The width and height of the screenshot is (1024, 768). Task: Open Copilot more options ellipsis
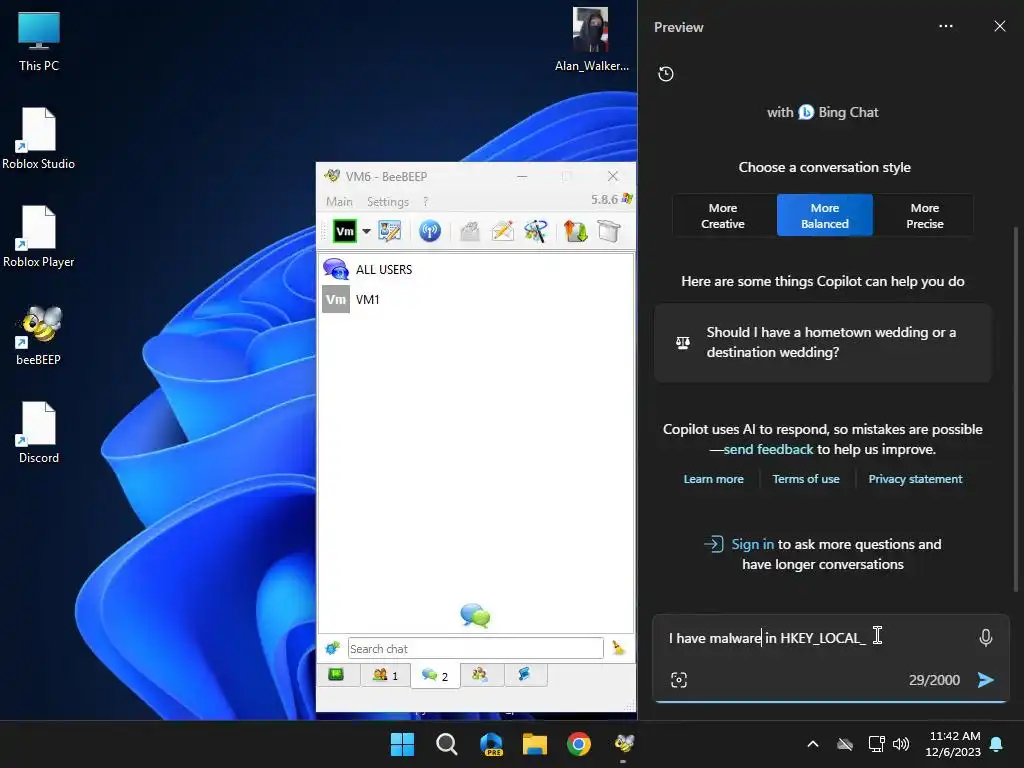point(946,26)
